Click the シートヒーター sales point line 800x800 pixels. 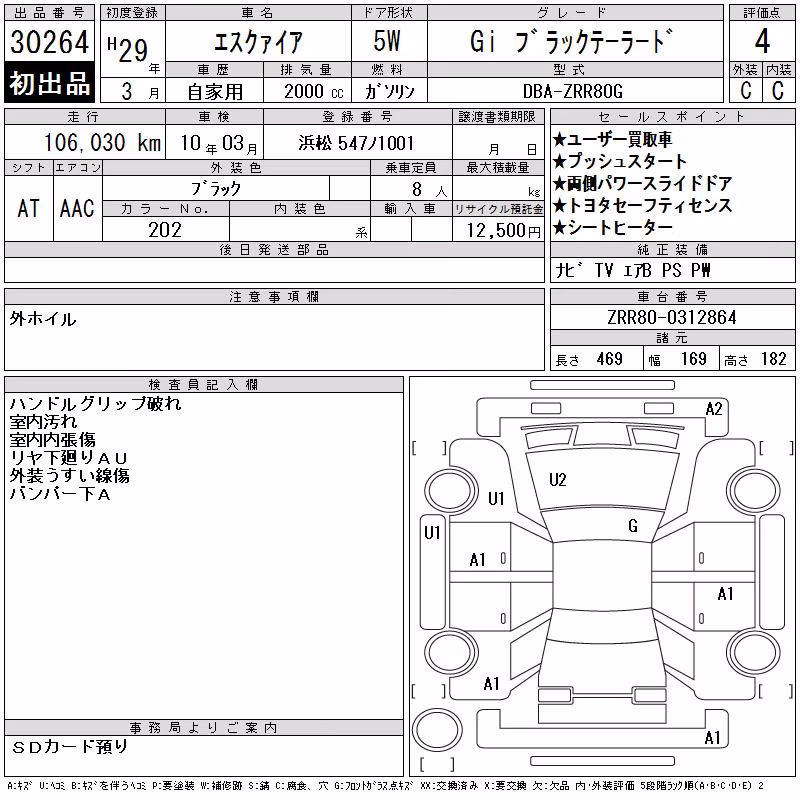pos(613,228)
